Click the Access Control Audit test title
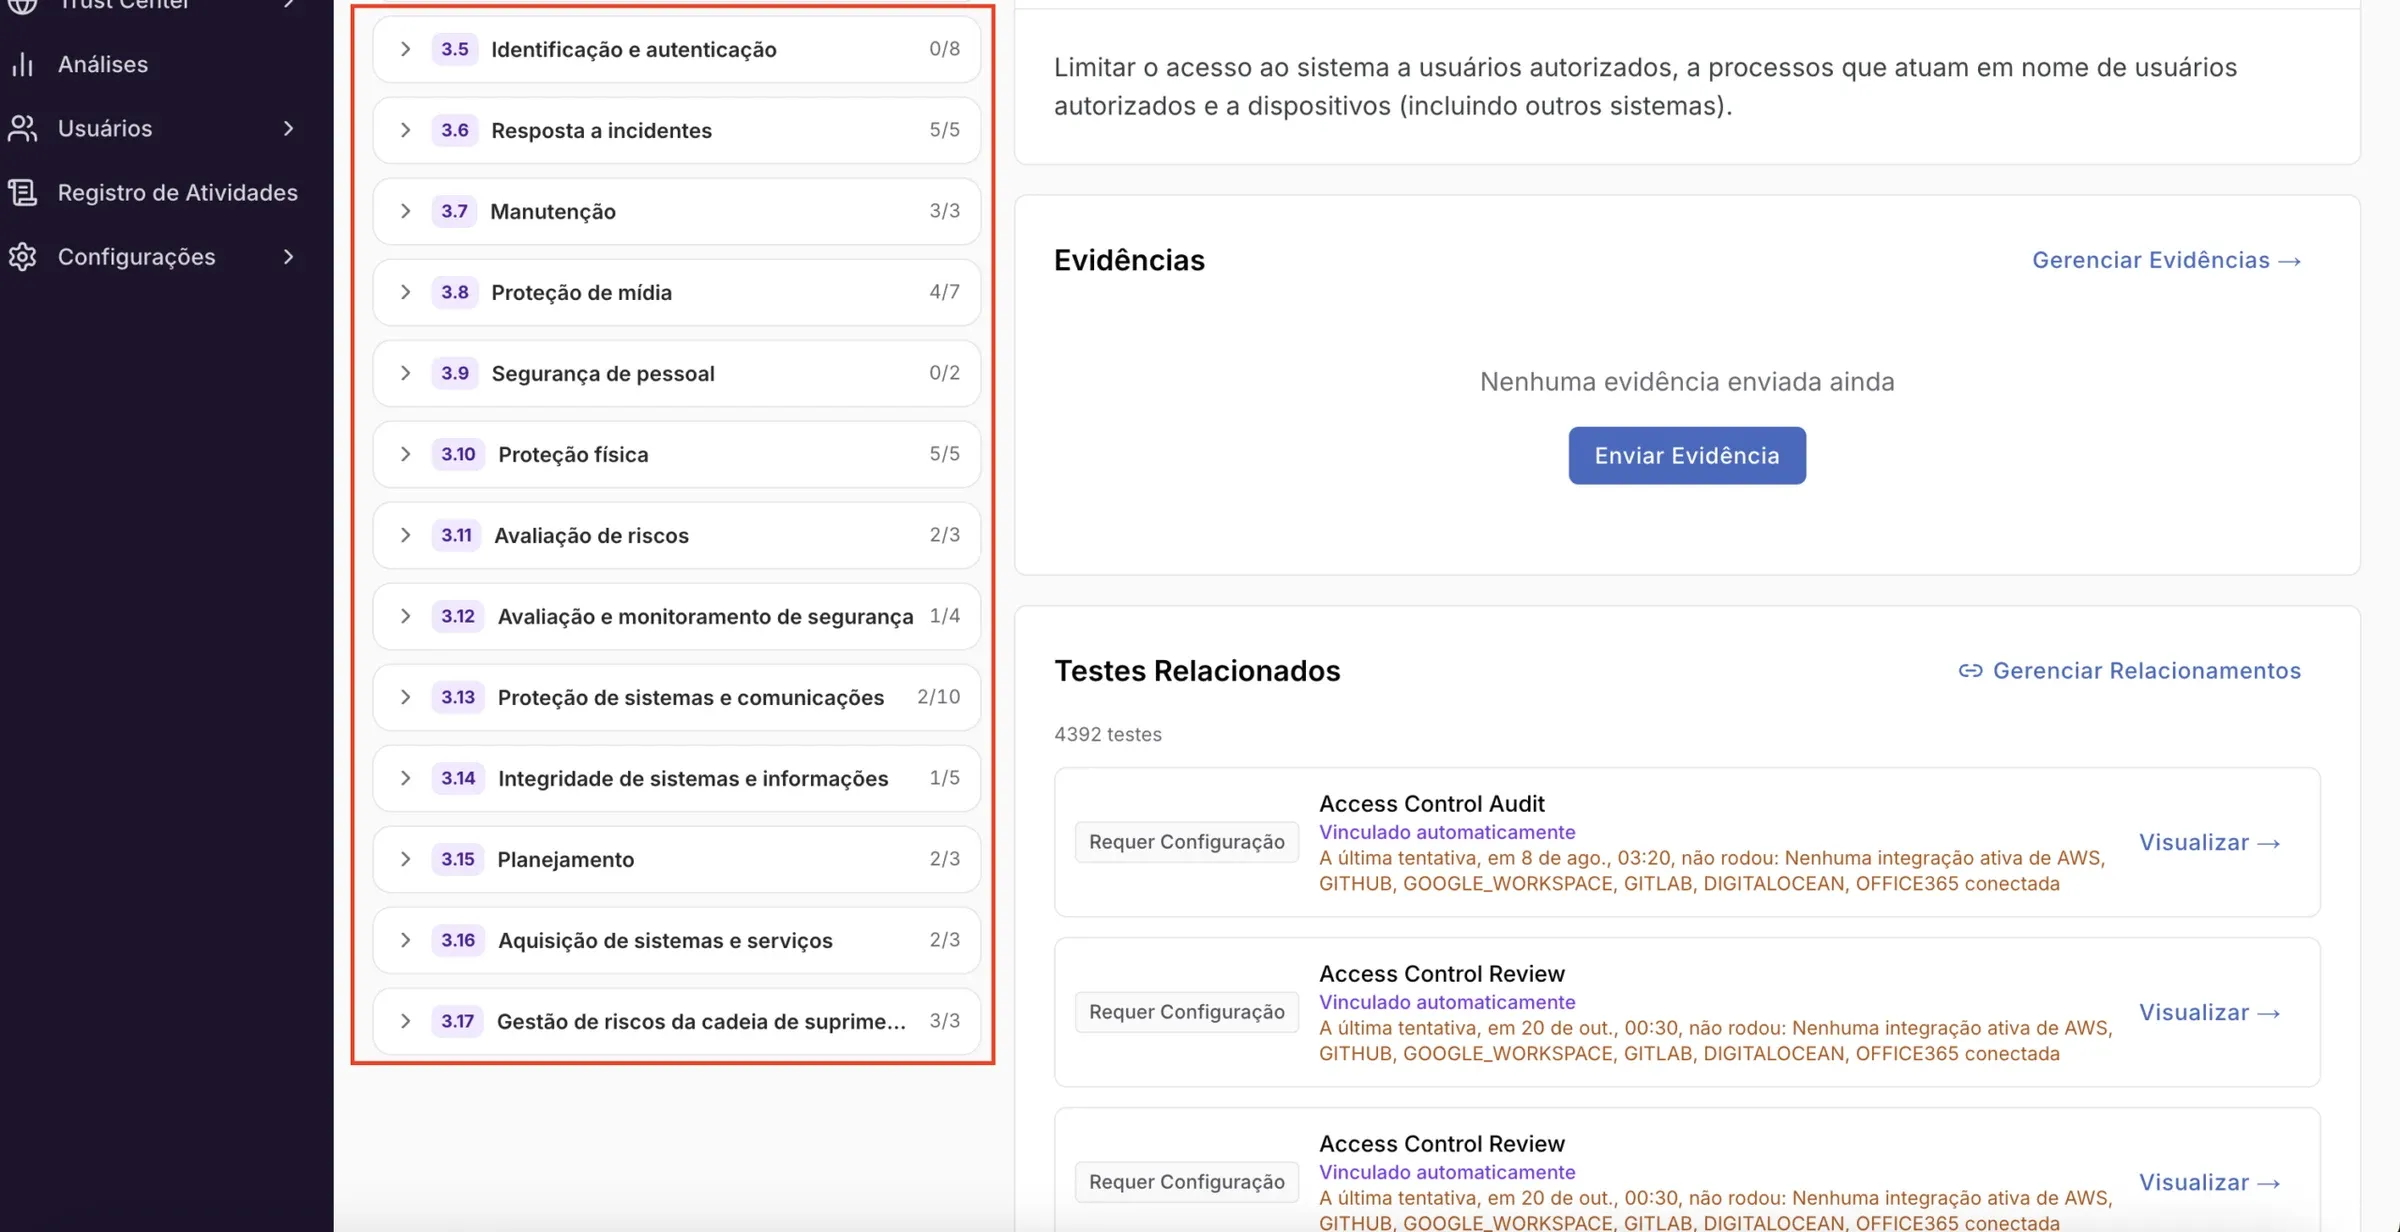The image size is (2400, 1232). (x=1431, y=803)
